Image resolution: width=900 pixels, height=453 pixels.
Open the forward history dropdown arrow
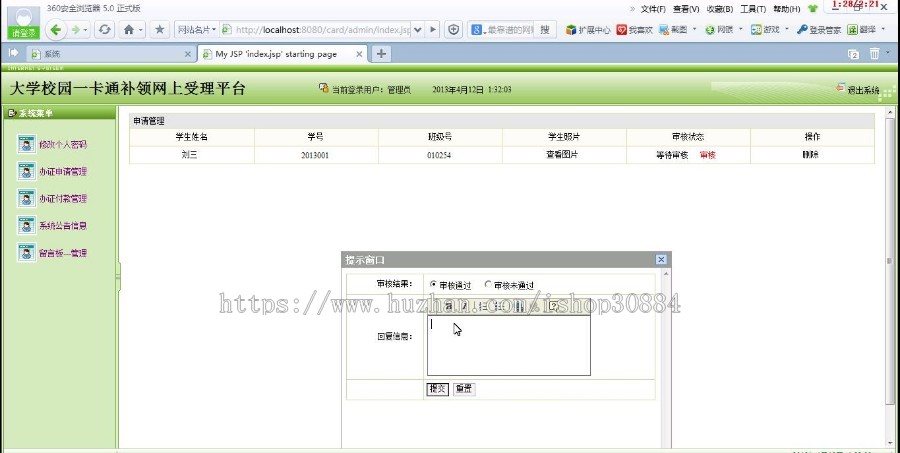86,29
